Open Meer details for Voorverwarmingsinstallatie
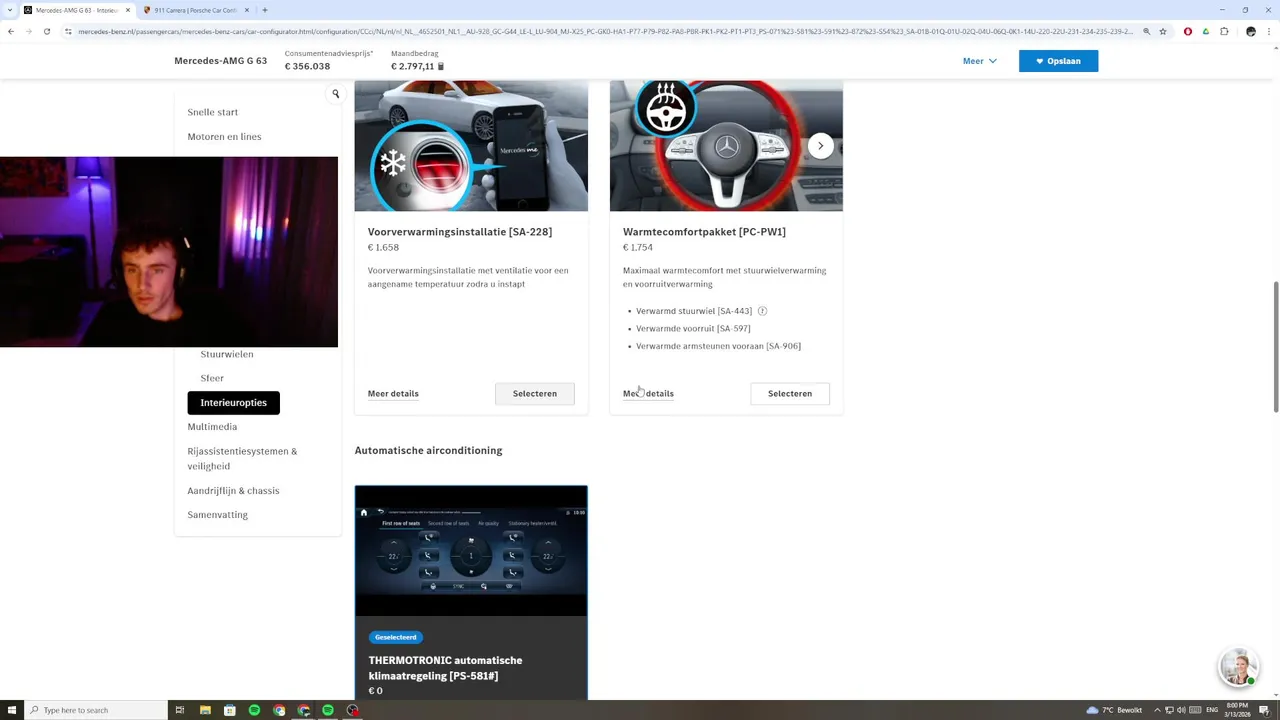This screenshot has width=1280, height=720. (393, 394)
